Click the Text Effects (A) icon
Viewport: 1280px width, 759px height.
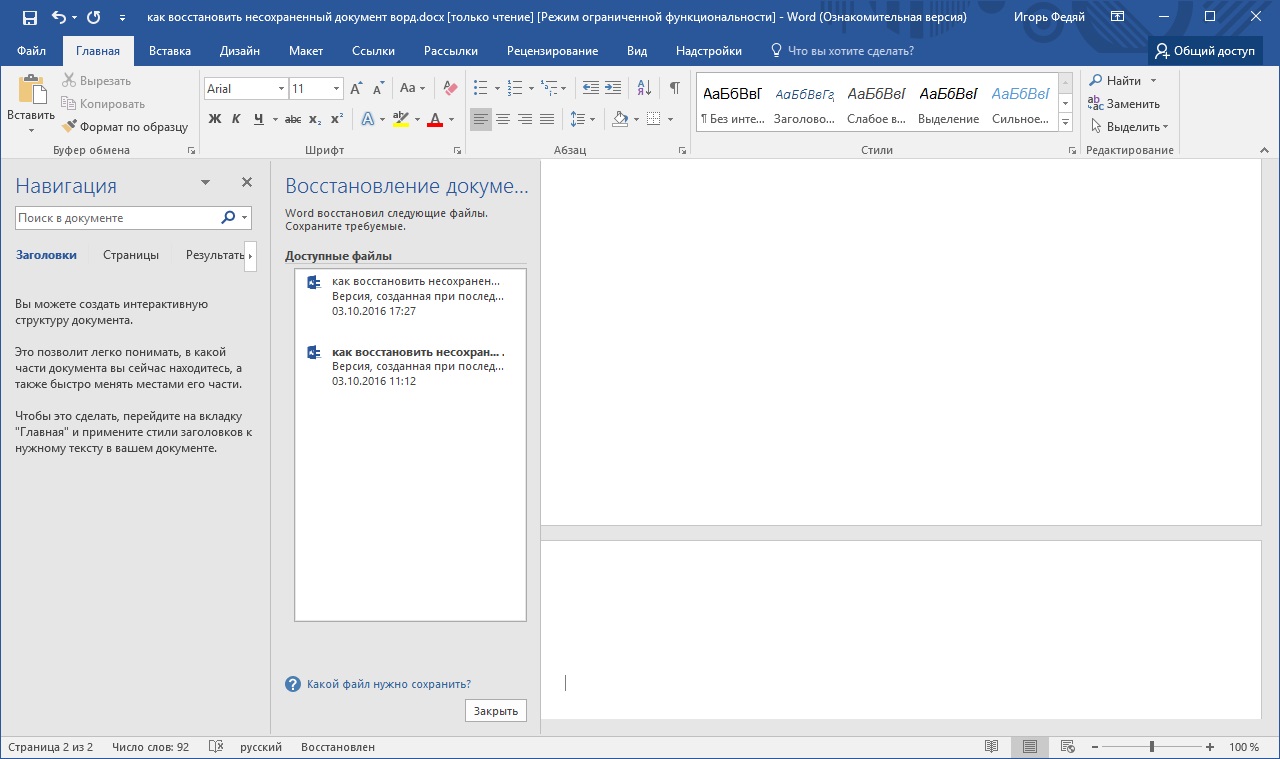coord(367,119)
